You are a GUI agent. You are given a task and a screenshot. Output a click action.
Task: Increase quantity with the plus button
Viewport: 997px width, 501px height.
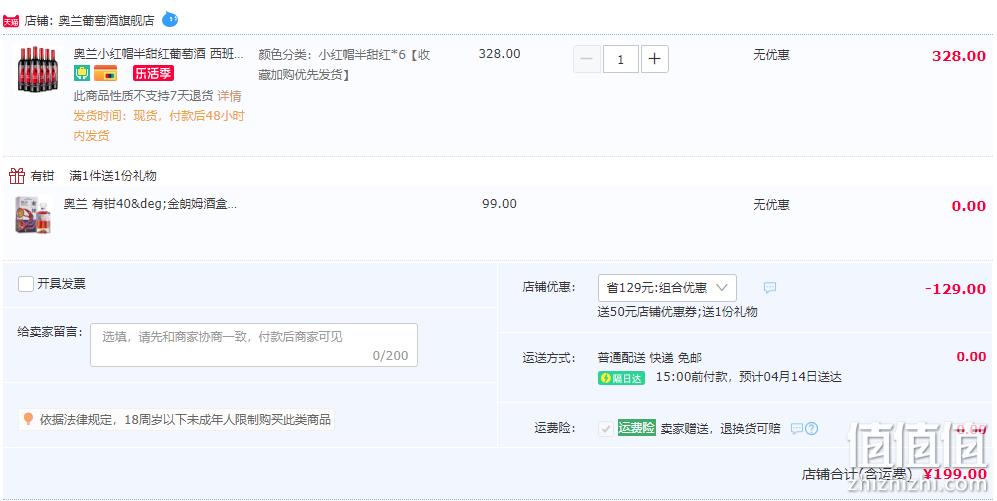[x=654, y=59]
